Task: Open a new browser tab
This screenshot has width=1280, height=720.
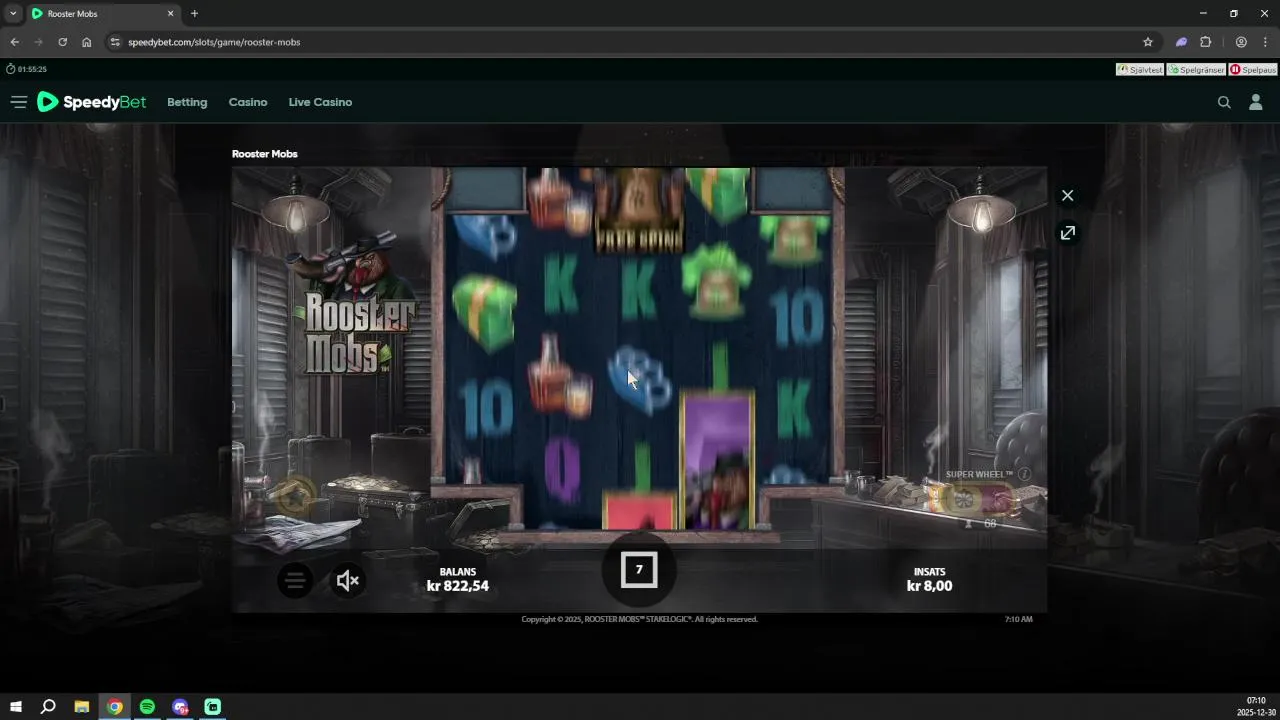Action: [194, 14]
